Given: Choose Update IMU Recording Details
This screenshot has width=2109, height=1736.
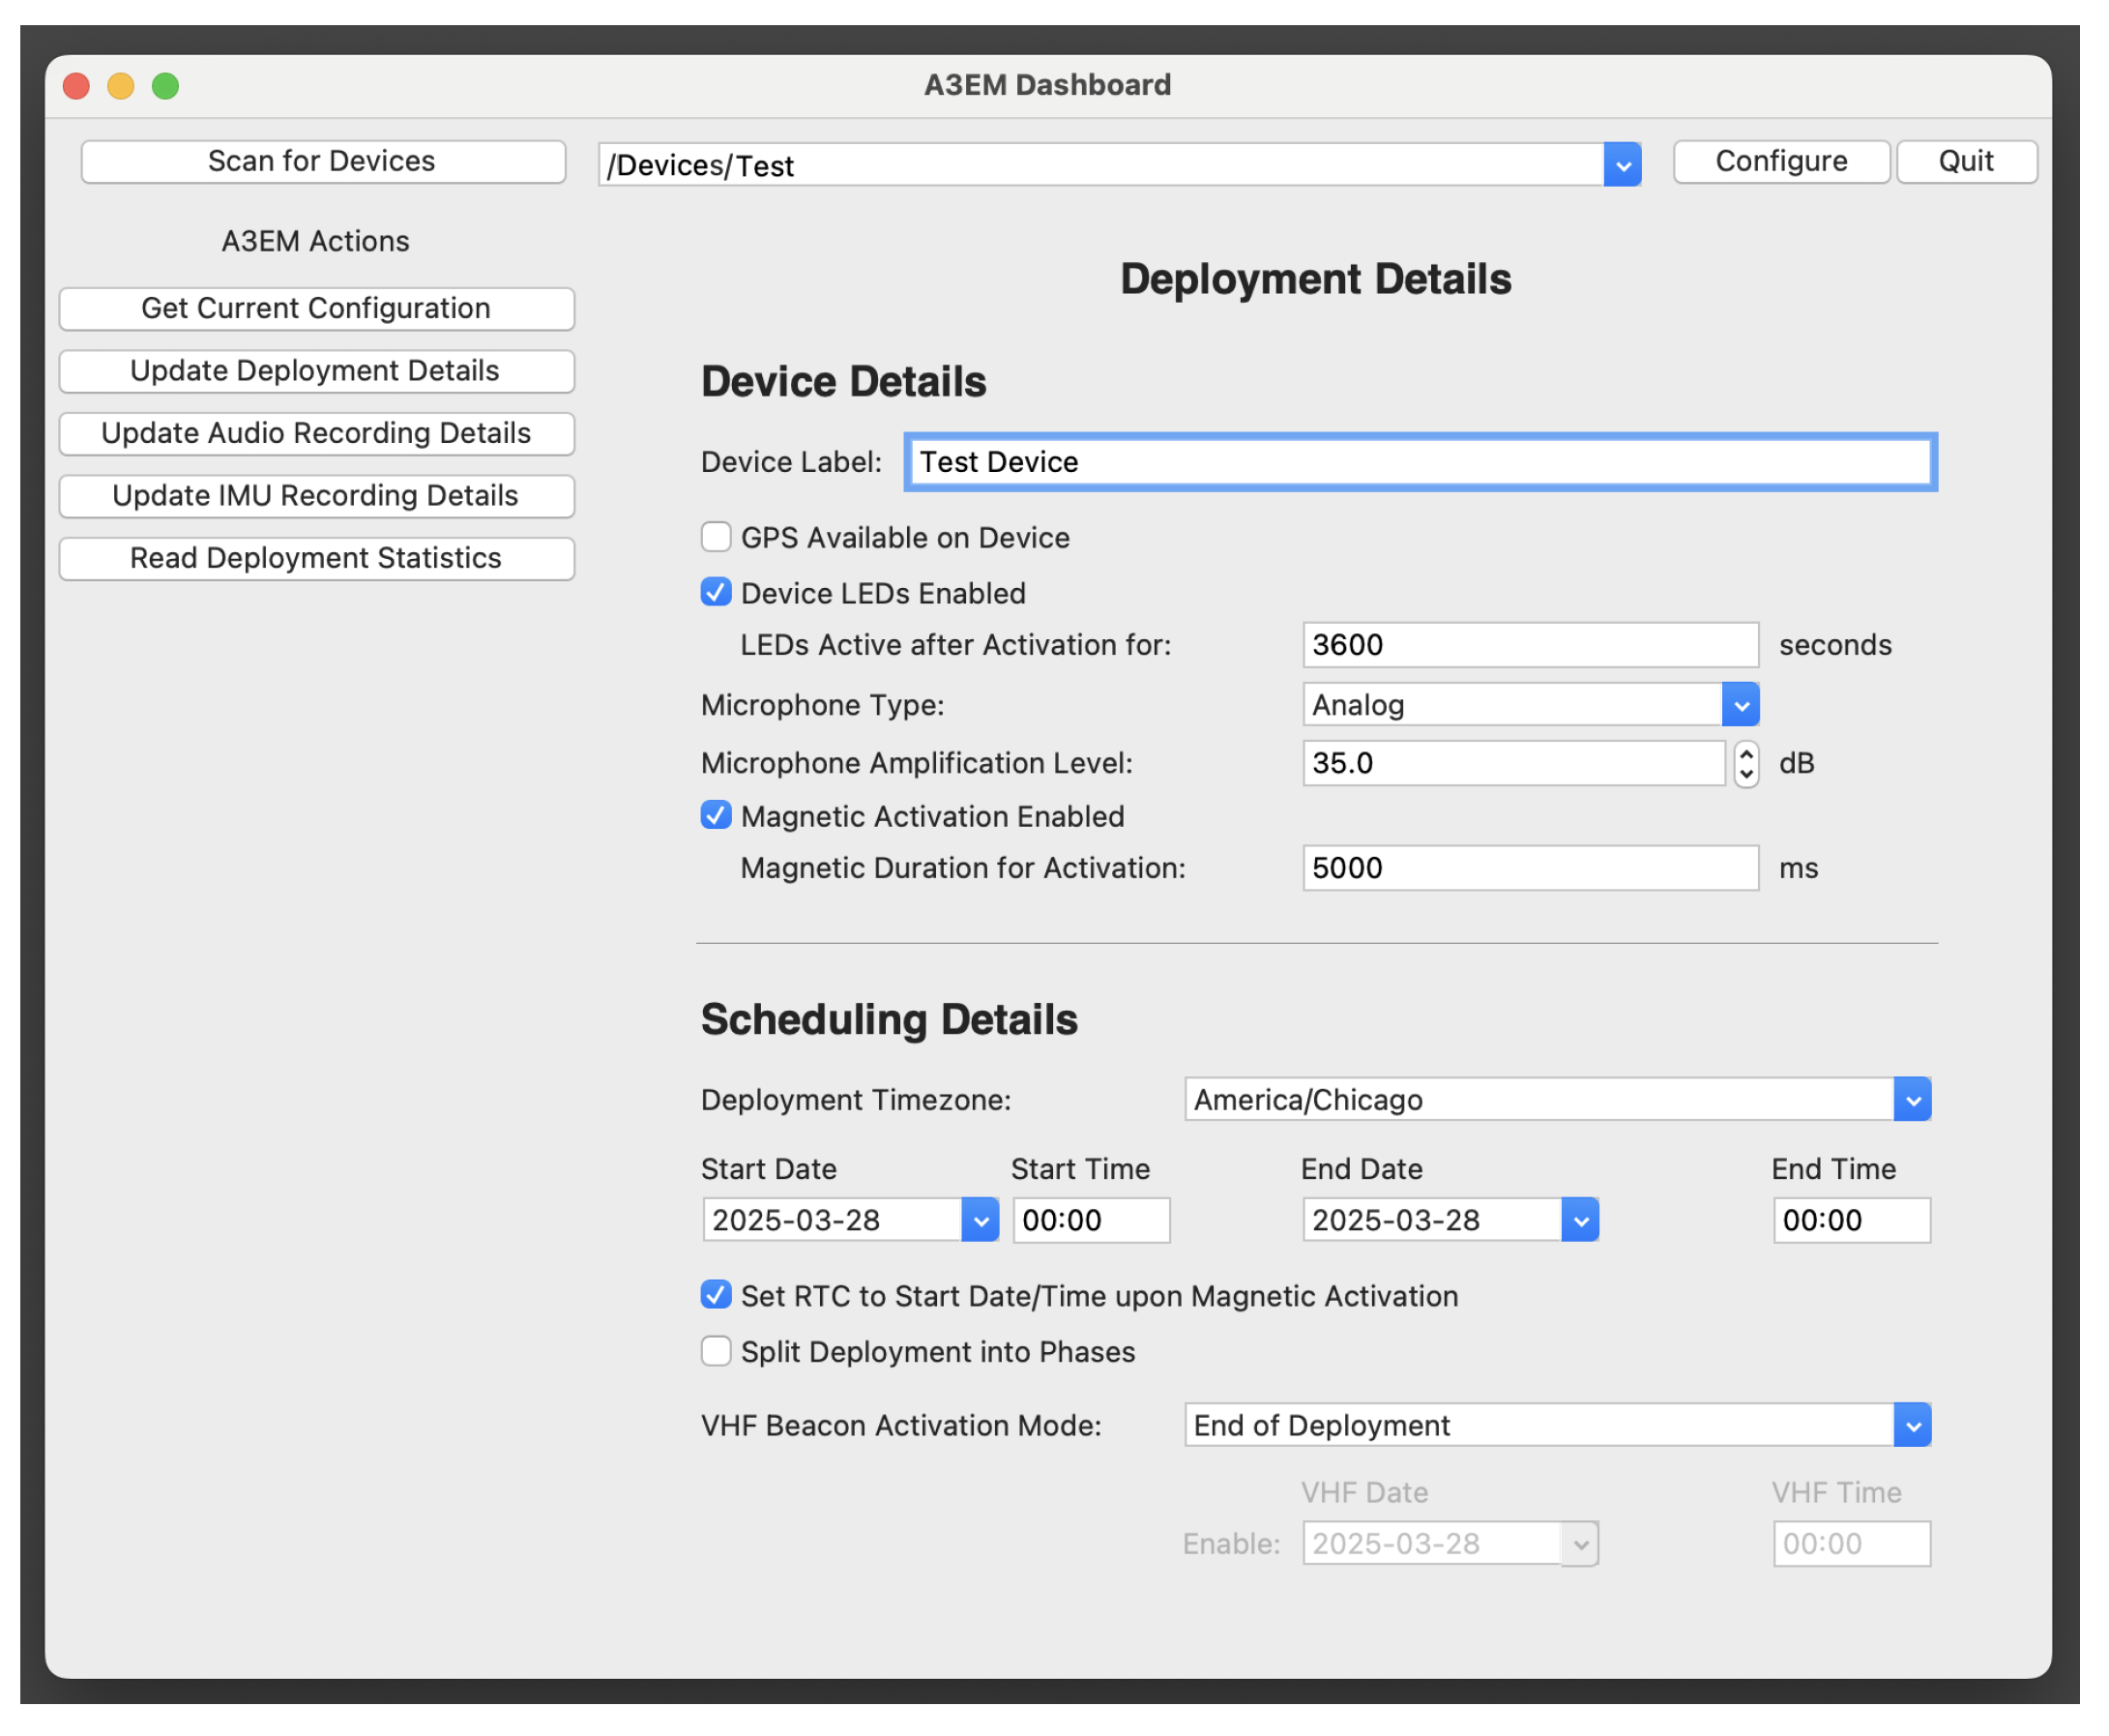Looking at the screenshot, I should (x=317, y=497).
